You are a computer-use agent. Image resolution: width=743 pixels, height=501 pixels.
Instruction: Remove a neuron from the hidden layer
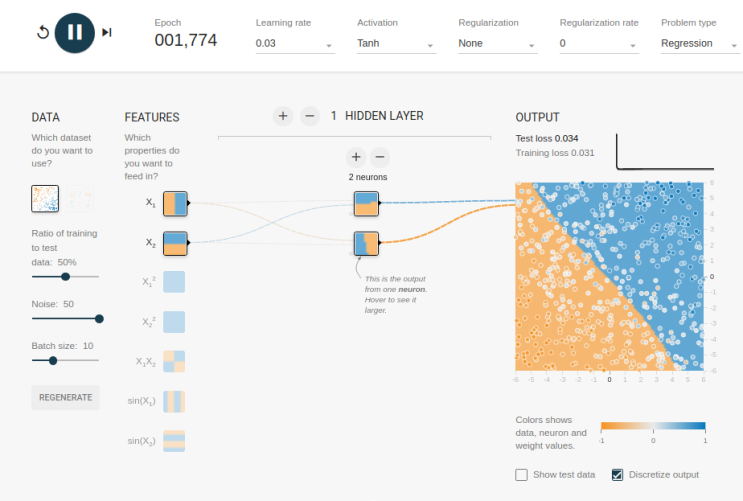(380, 157)
